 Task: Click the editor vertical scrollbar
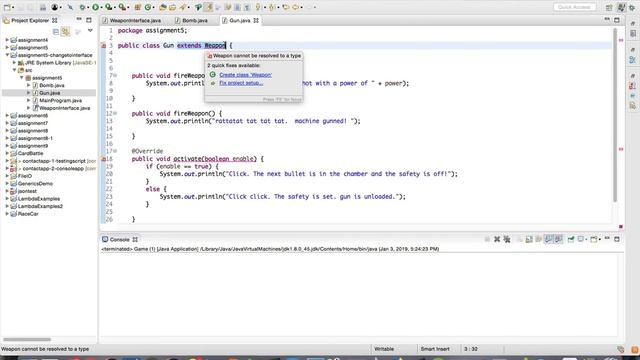pyautogui.click(x=615, y=115)
